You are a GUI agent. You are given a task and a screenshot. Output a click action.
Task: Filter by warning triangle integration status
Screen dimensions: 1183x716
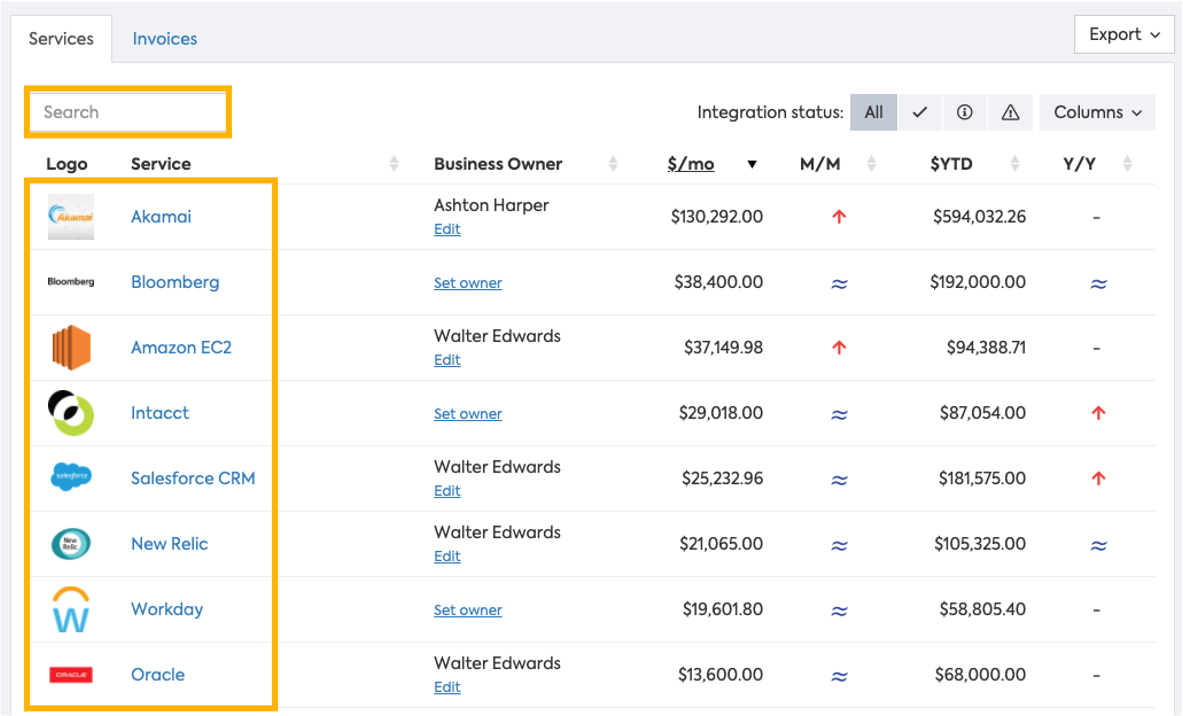(1010, 112)
